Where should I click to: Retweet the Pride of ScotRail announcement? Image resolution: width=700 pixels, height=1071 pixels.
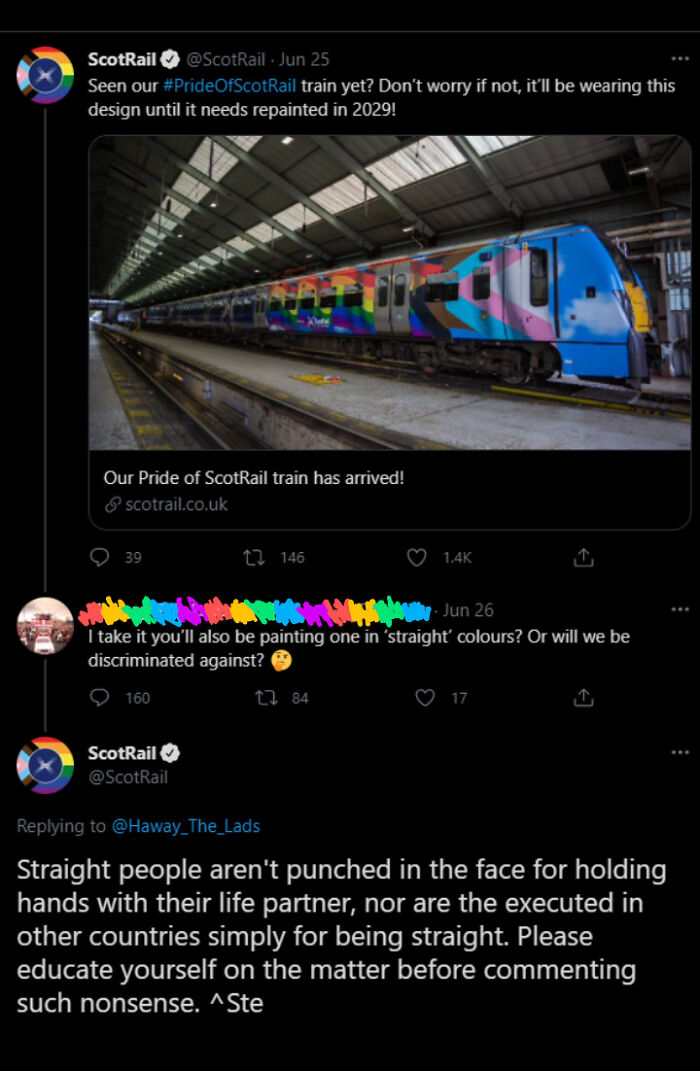point(254,558)
